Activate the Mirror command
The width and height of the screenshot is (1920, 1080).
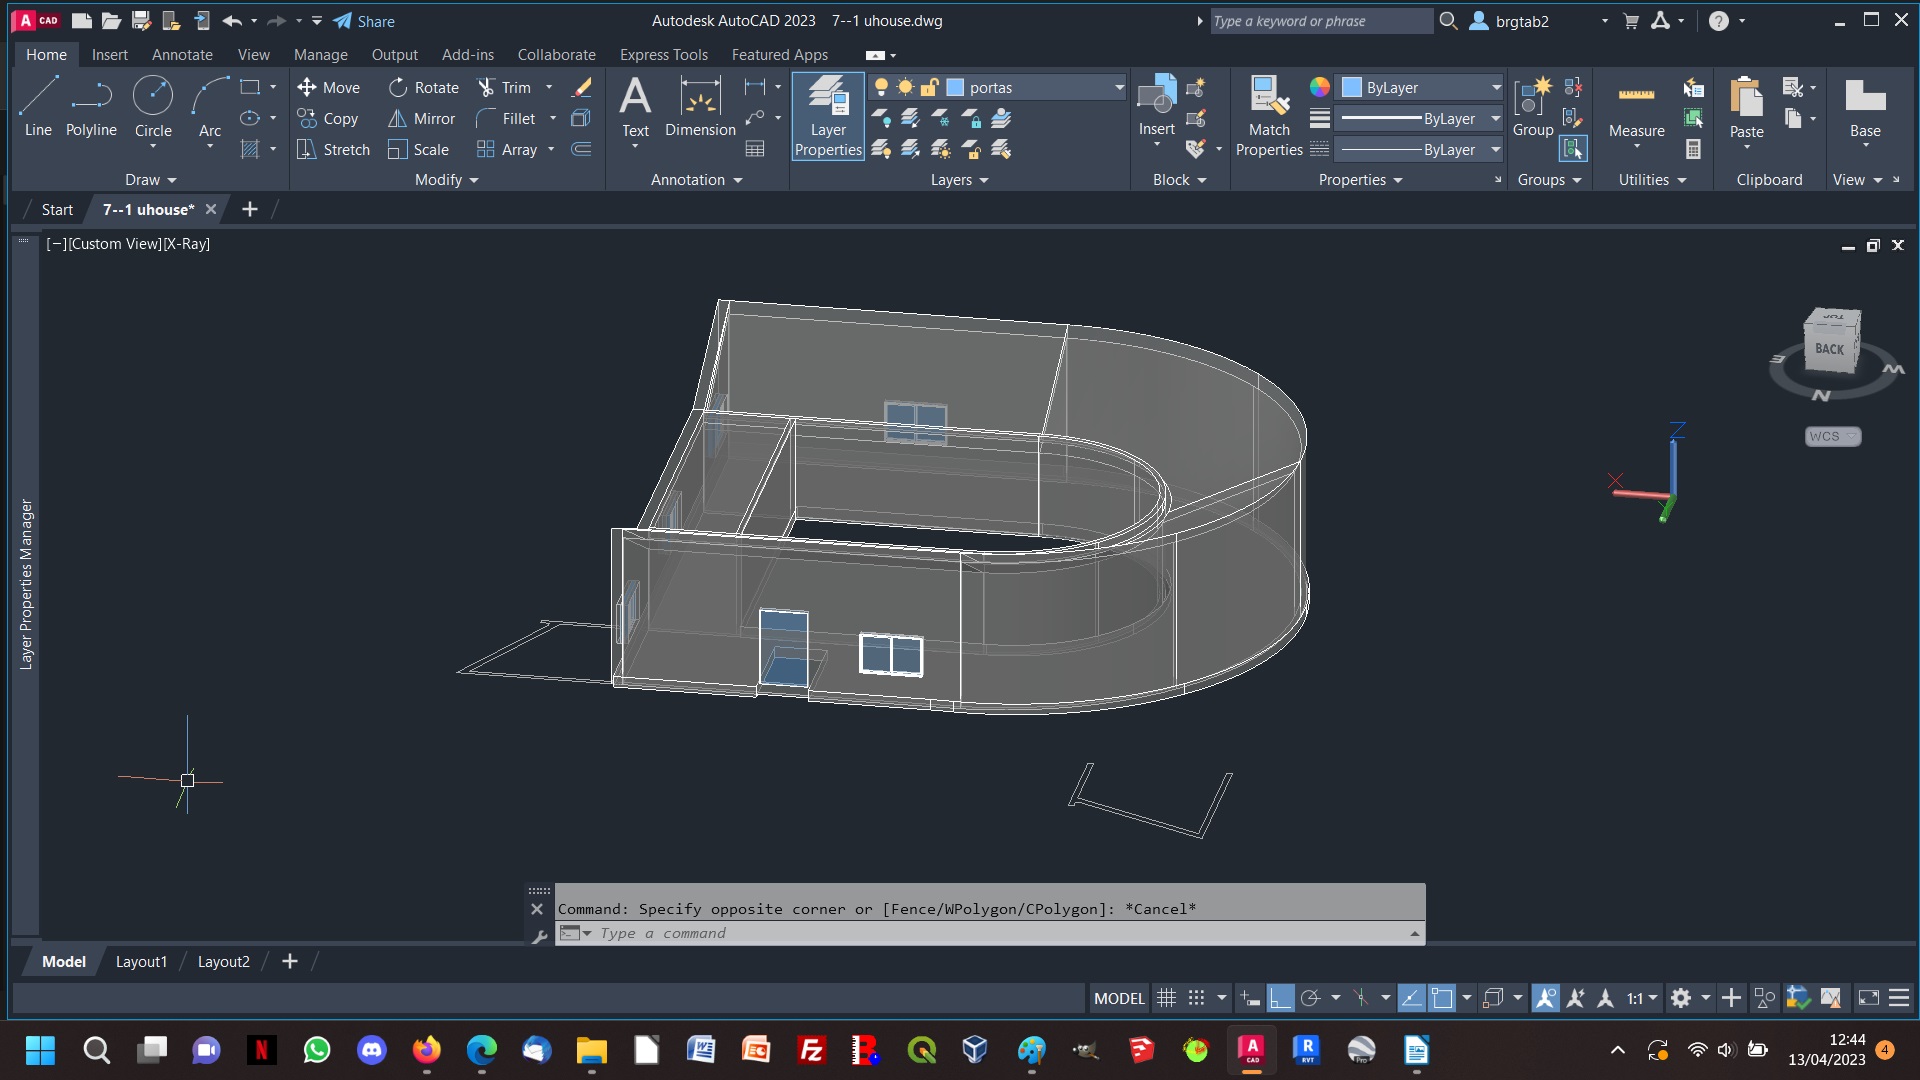tap(421, 119)
